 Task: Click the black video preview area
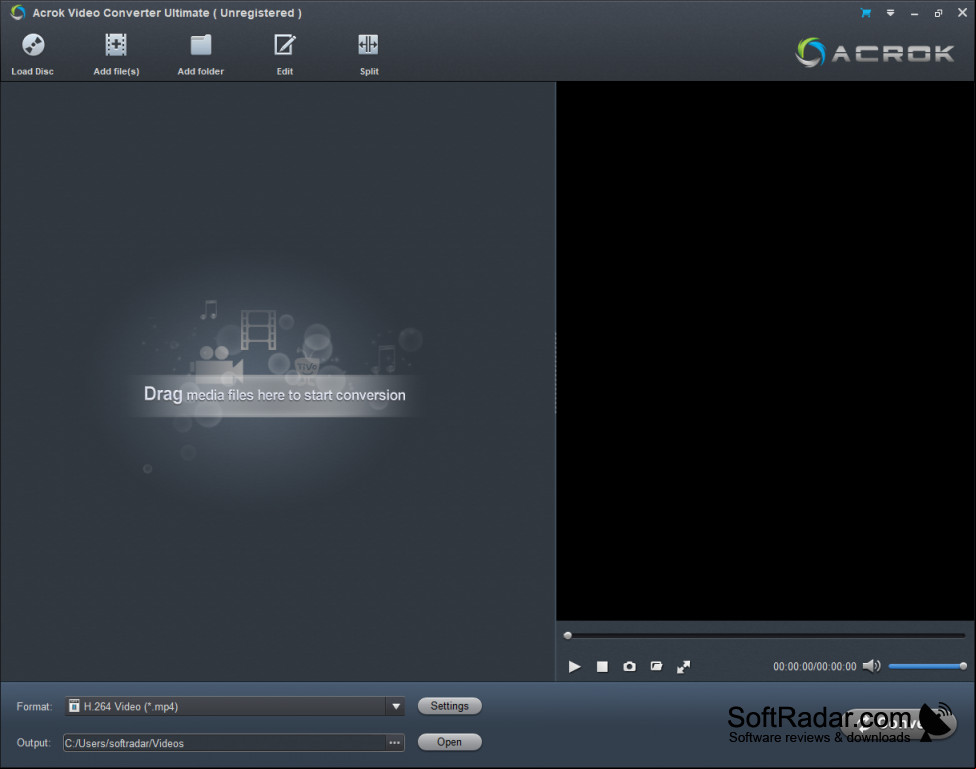click(765, 351)
